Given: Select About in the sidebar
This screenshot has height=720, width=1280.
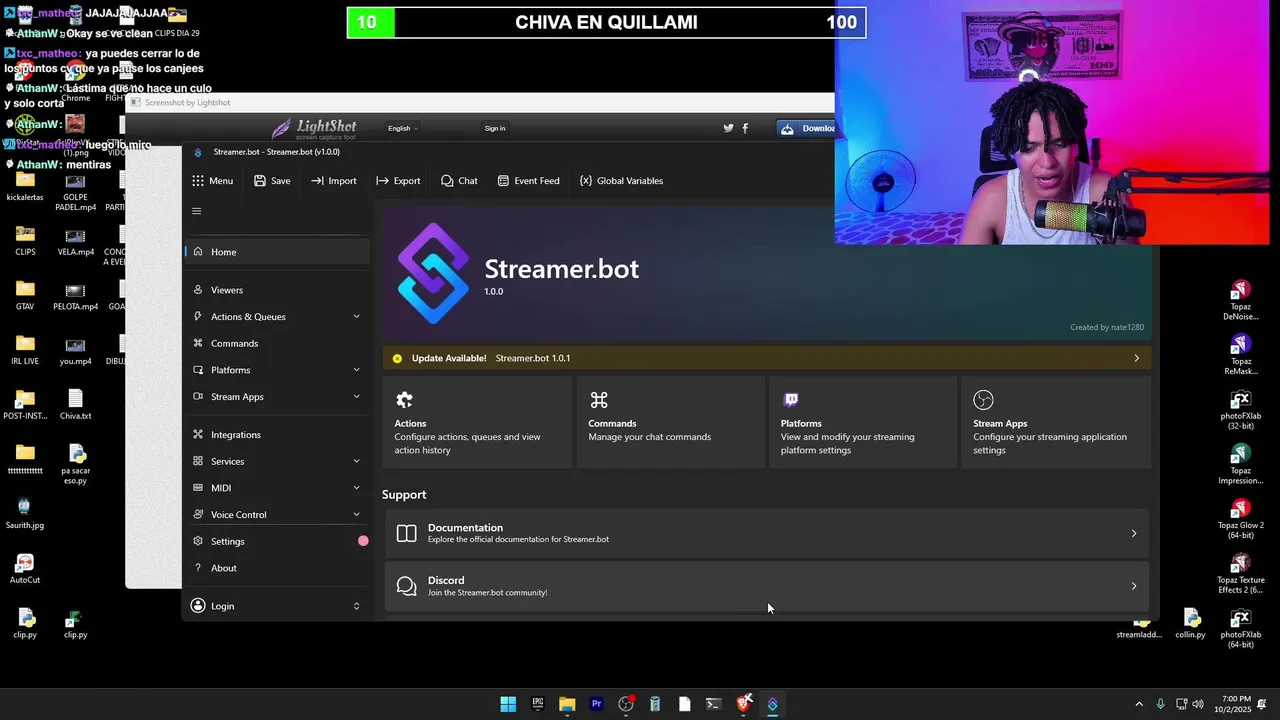Looking at the screenshot, I should click(277, 568).
